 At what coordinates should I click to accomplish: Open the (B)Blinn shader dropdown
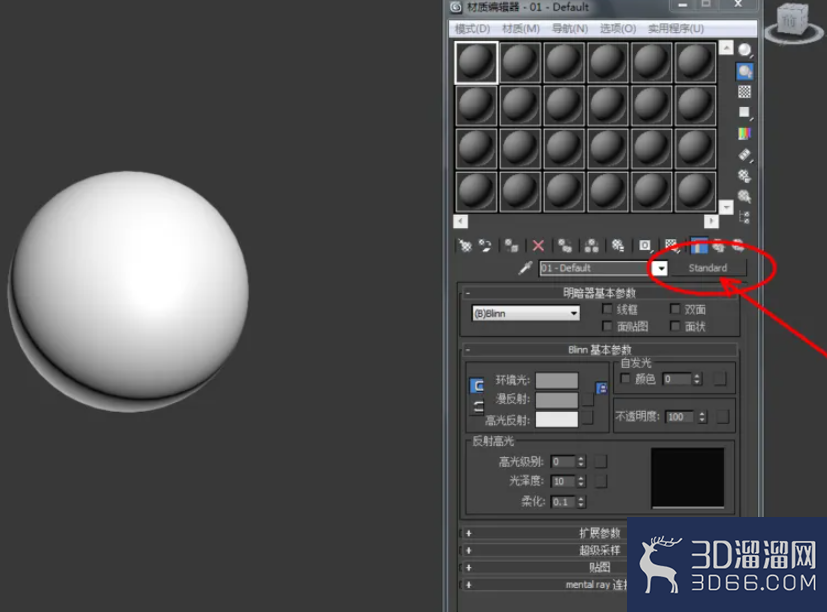coord(526,313)
